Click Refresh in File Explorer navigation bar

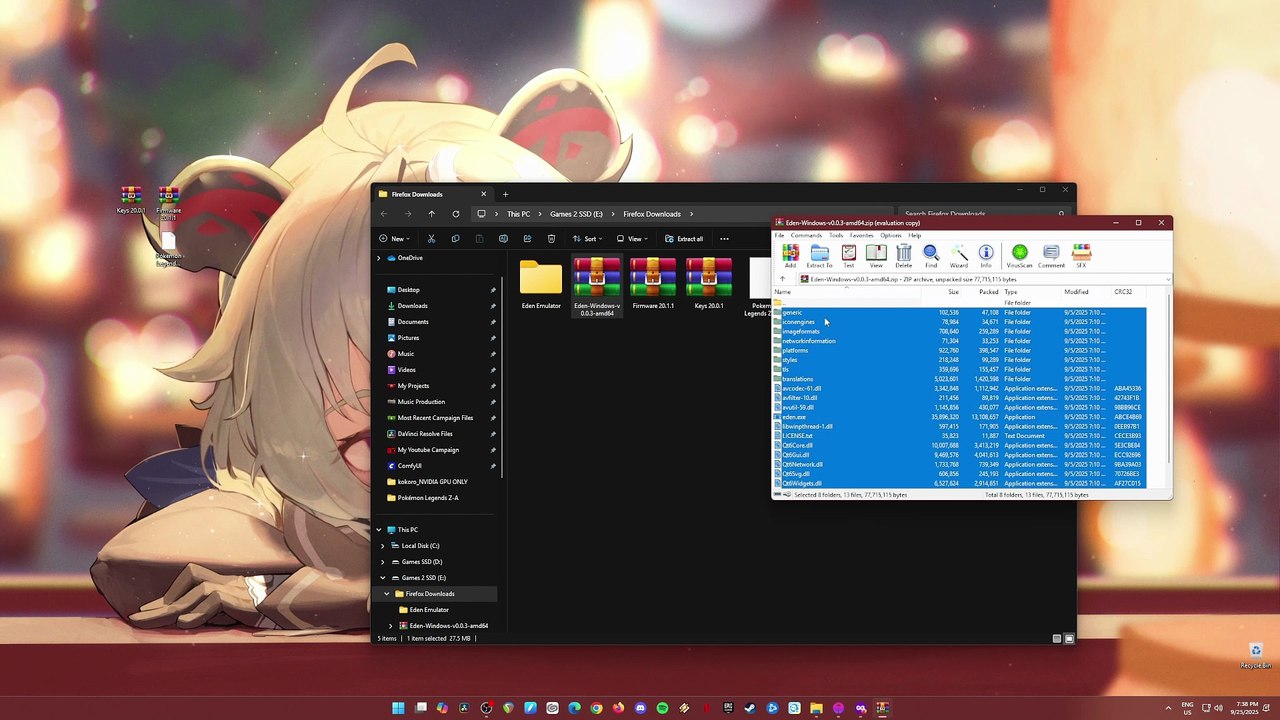point(455,214)
